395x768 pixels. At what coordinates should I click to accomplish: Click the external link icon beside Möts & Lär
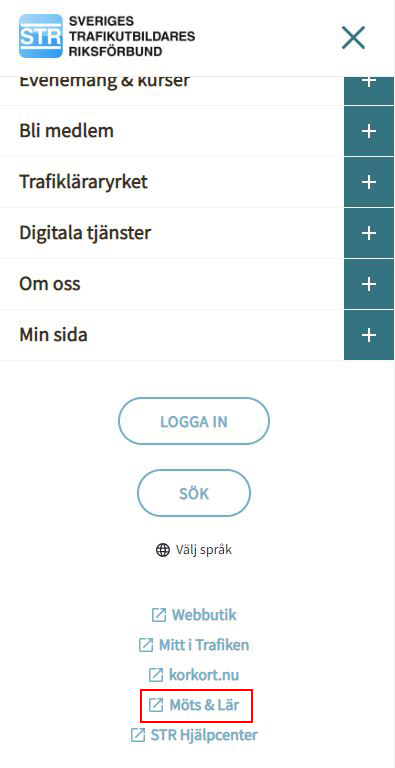pos(156,705)
